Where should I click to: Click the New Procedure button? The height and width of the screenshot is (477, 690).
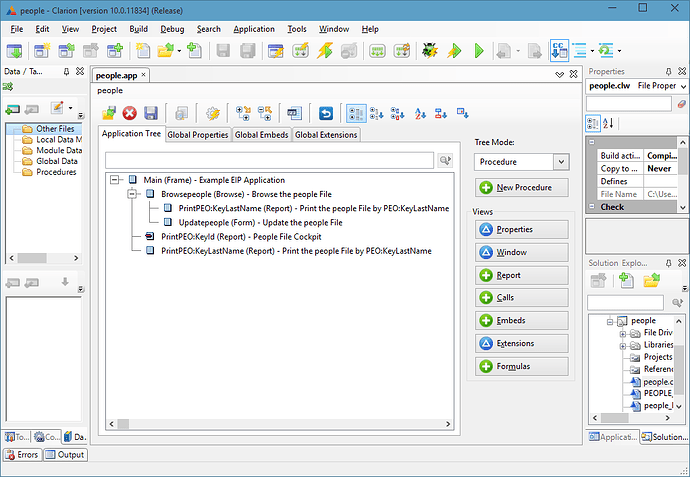click(x=521, y=188)
